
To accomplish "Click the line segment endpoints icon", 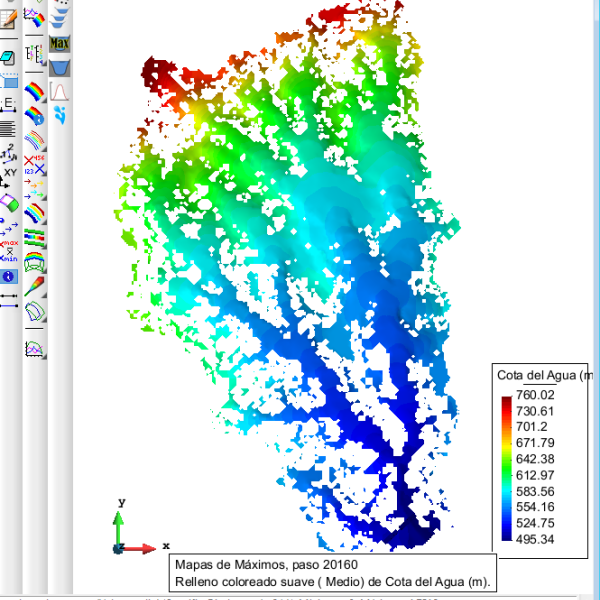I will click(x=9, y=300).
